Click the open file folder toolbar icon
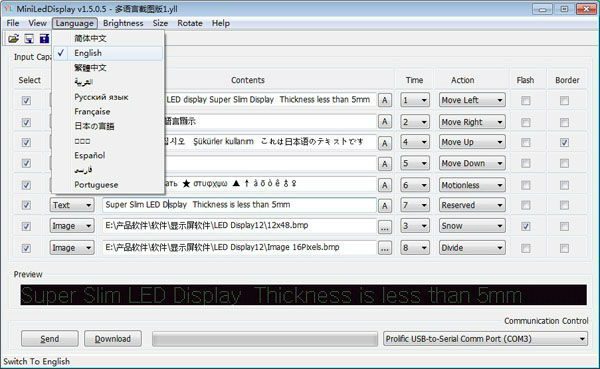The width and height of the screenshot is (600, 369). (x=14, y=38)
